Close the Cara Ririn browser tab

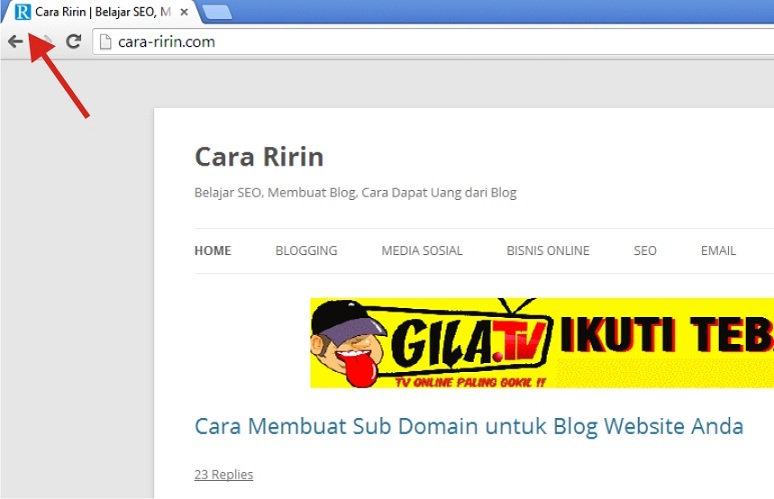[184, 12]
